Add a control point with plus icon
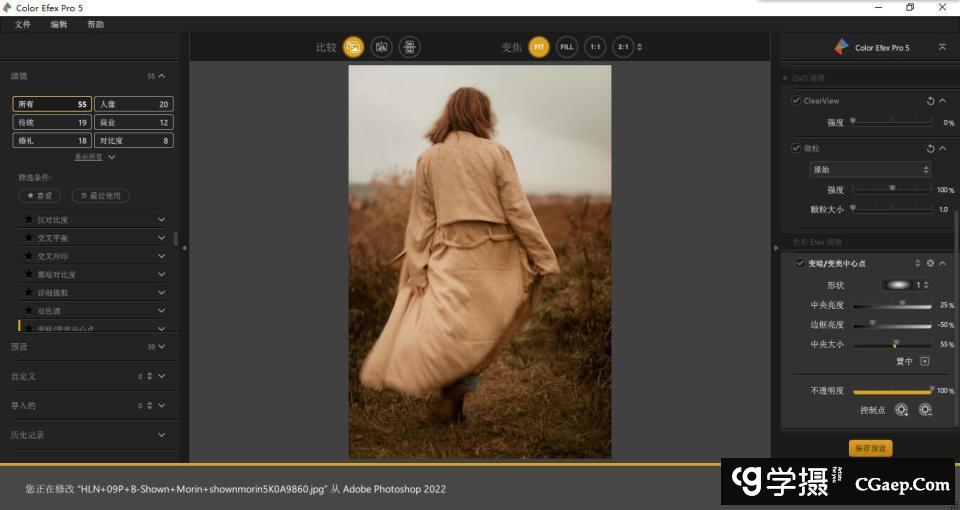The width and height of the screenshot is (960, 510). pos(901,410)
